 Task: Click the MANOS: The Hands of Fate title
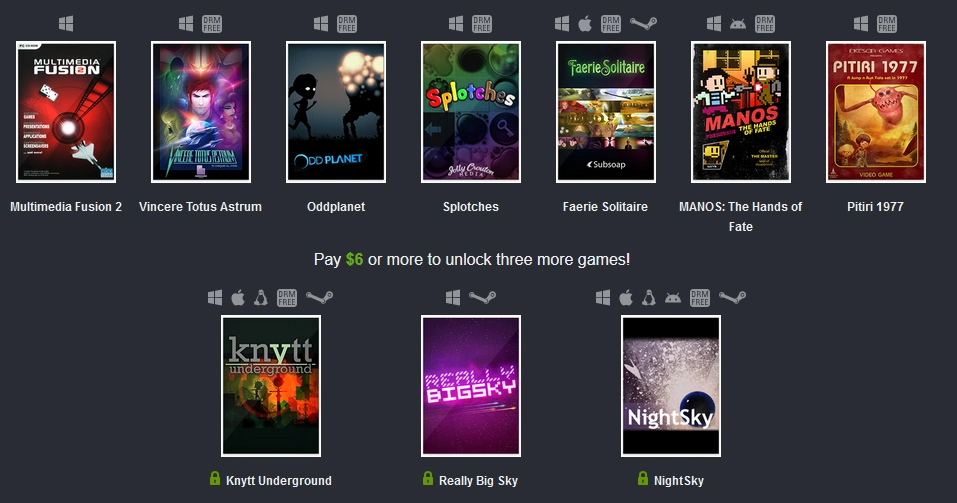point(740,217)
